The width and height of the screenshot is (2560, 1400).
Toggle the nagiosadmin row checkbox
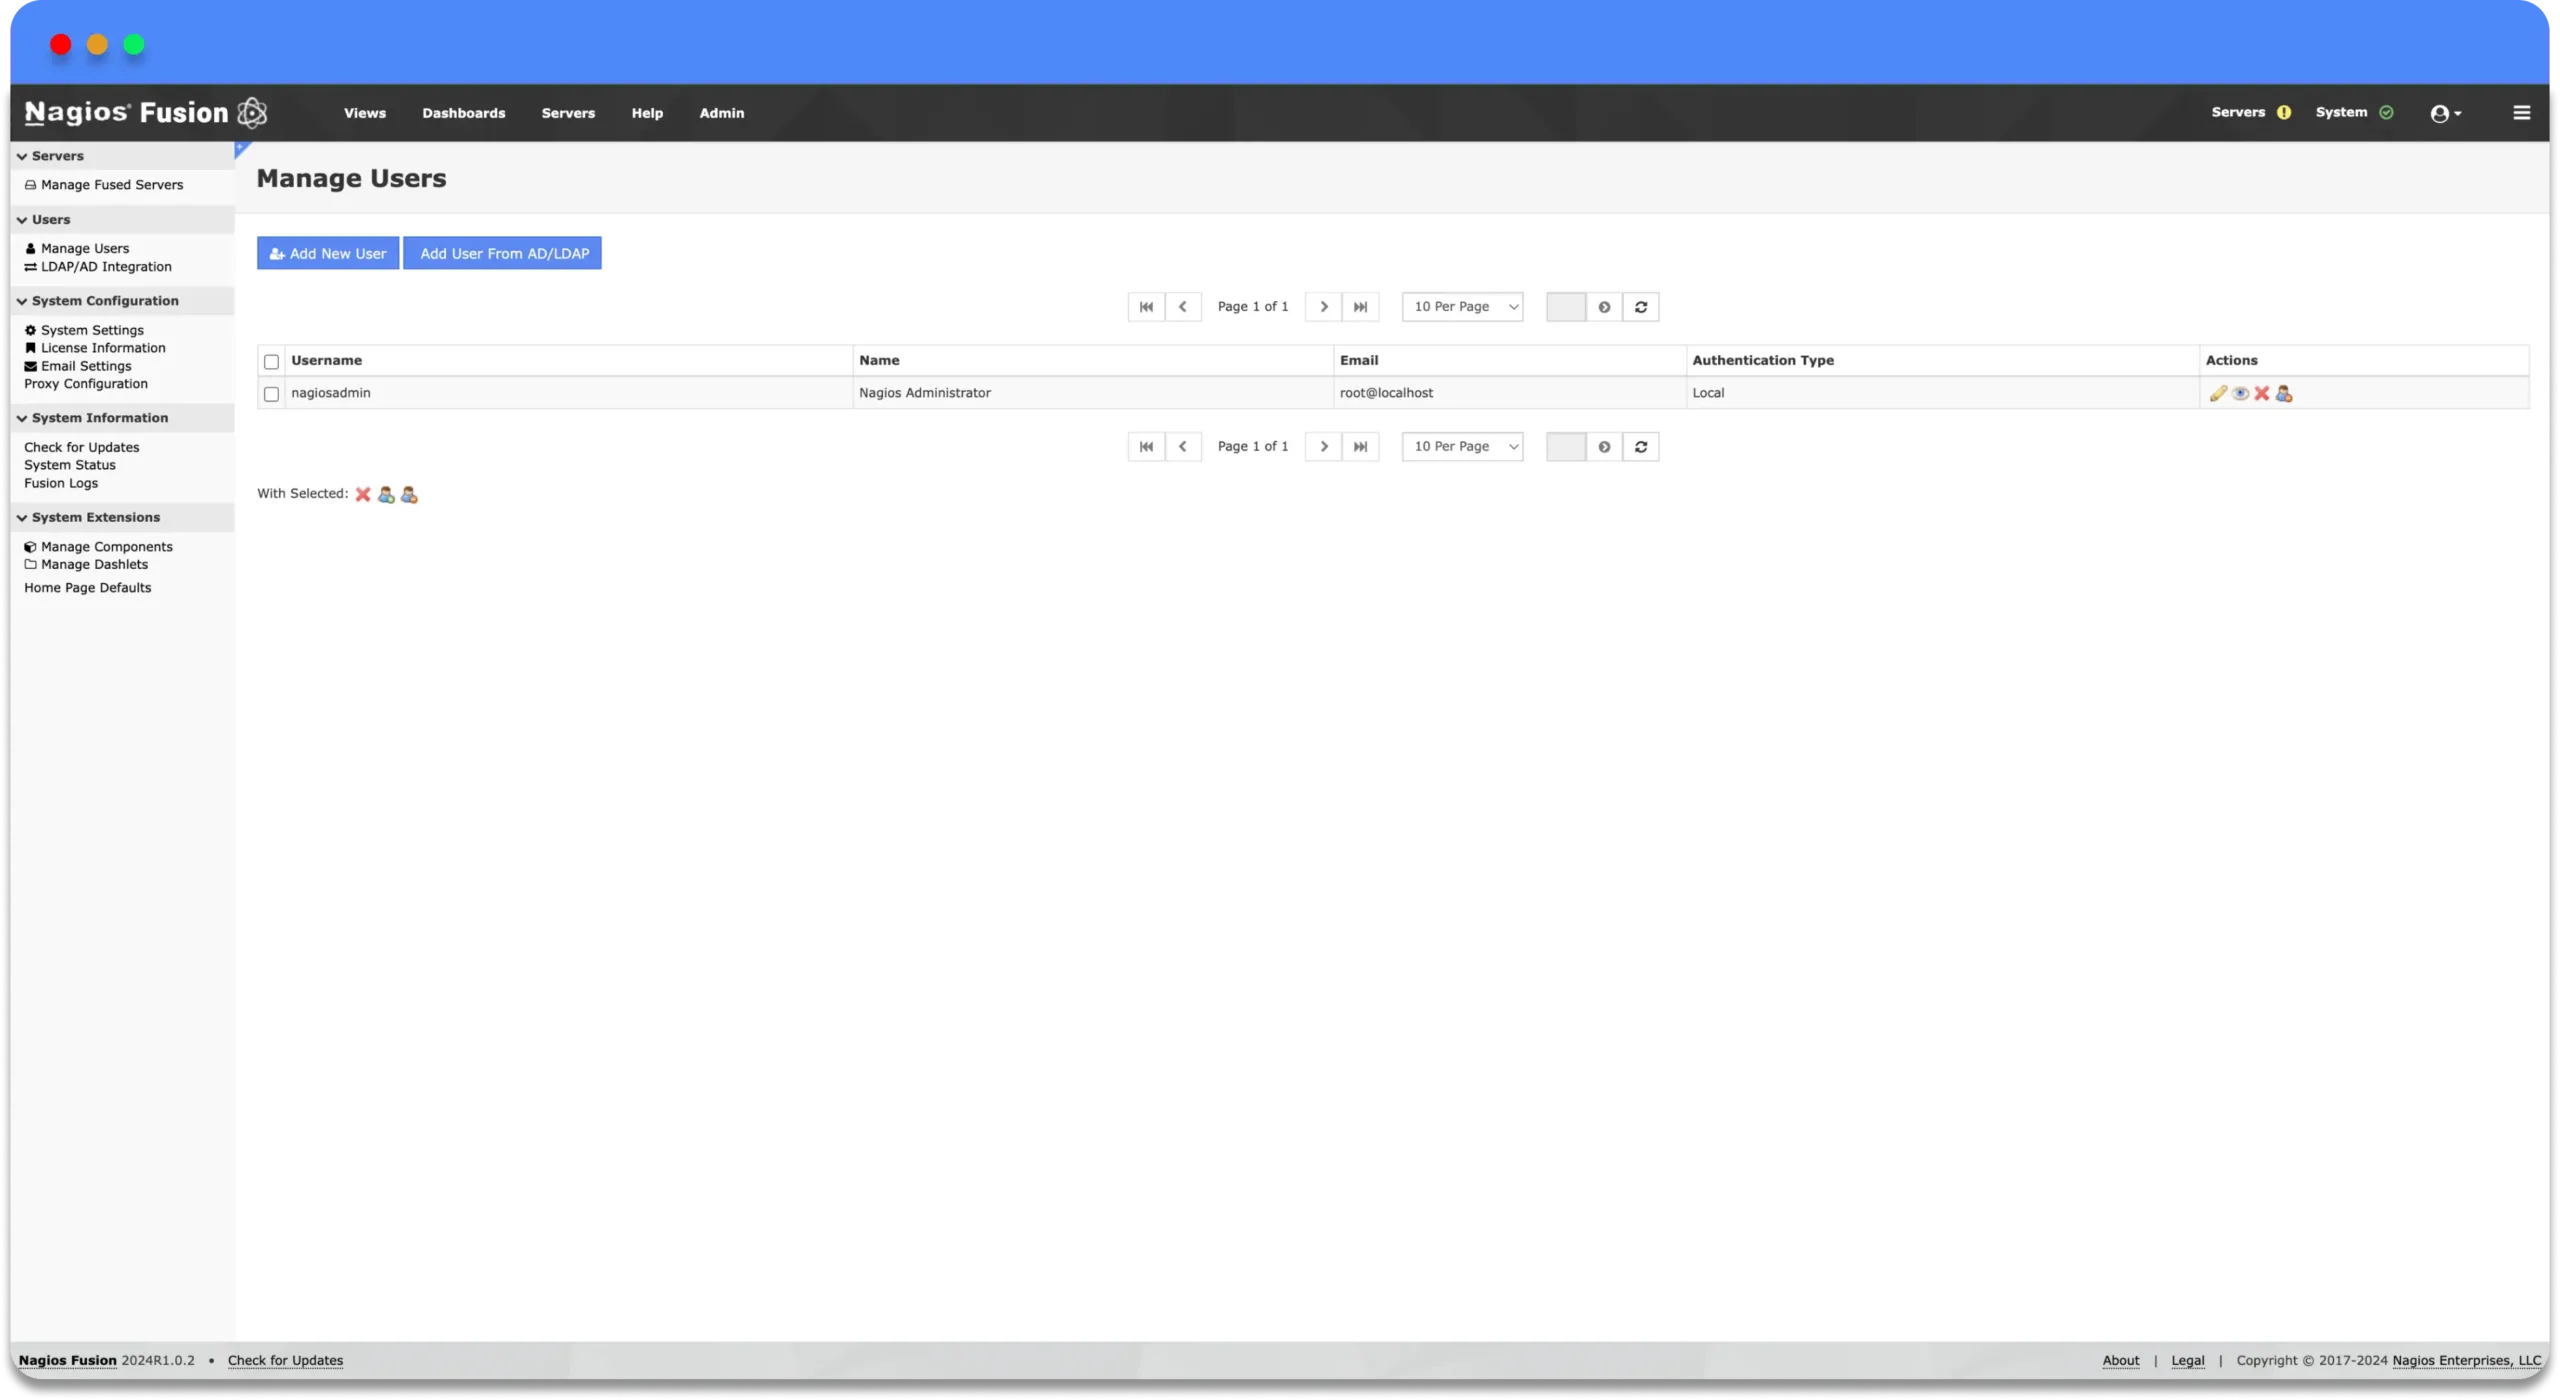[x=271, y=393]
